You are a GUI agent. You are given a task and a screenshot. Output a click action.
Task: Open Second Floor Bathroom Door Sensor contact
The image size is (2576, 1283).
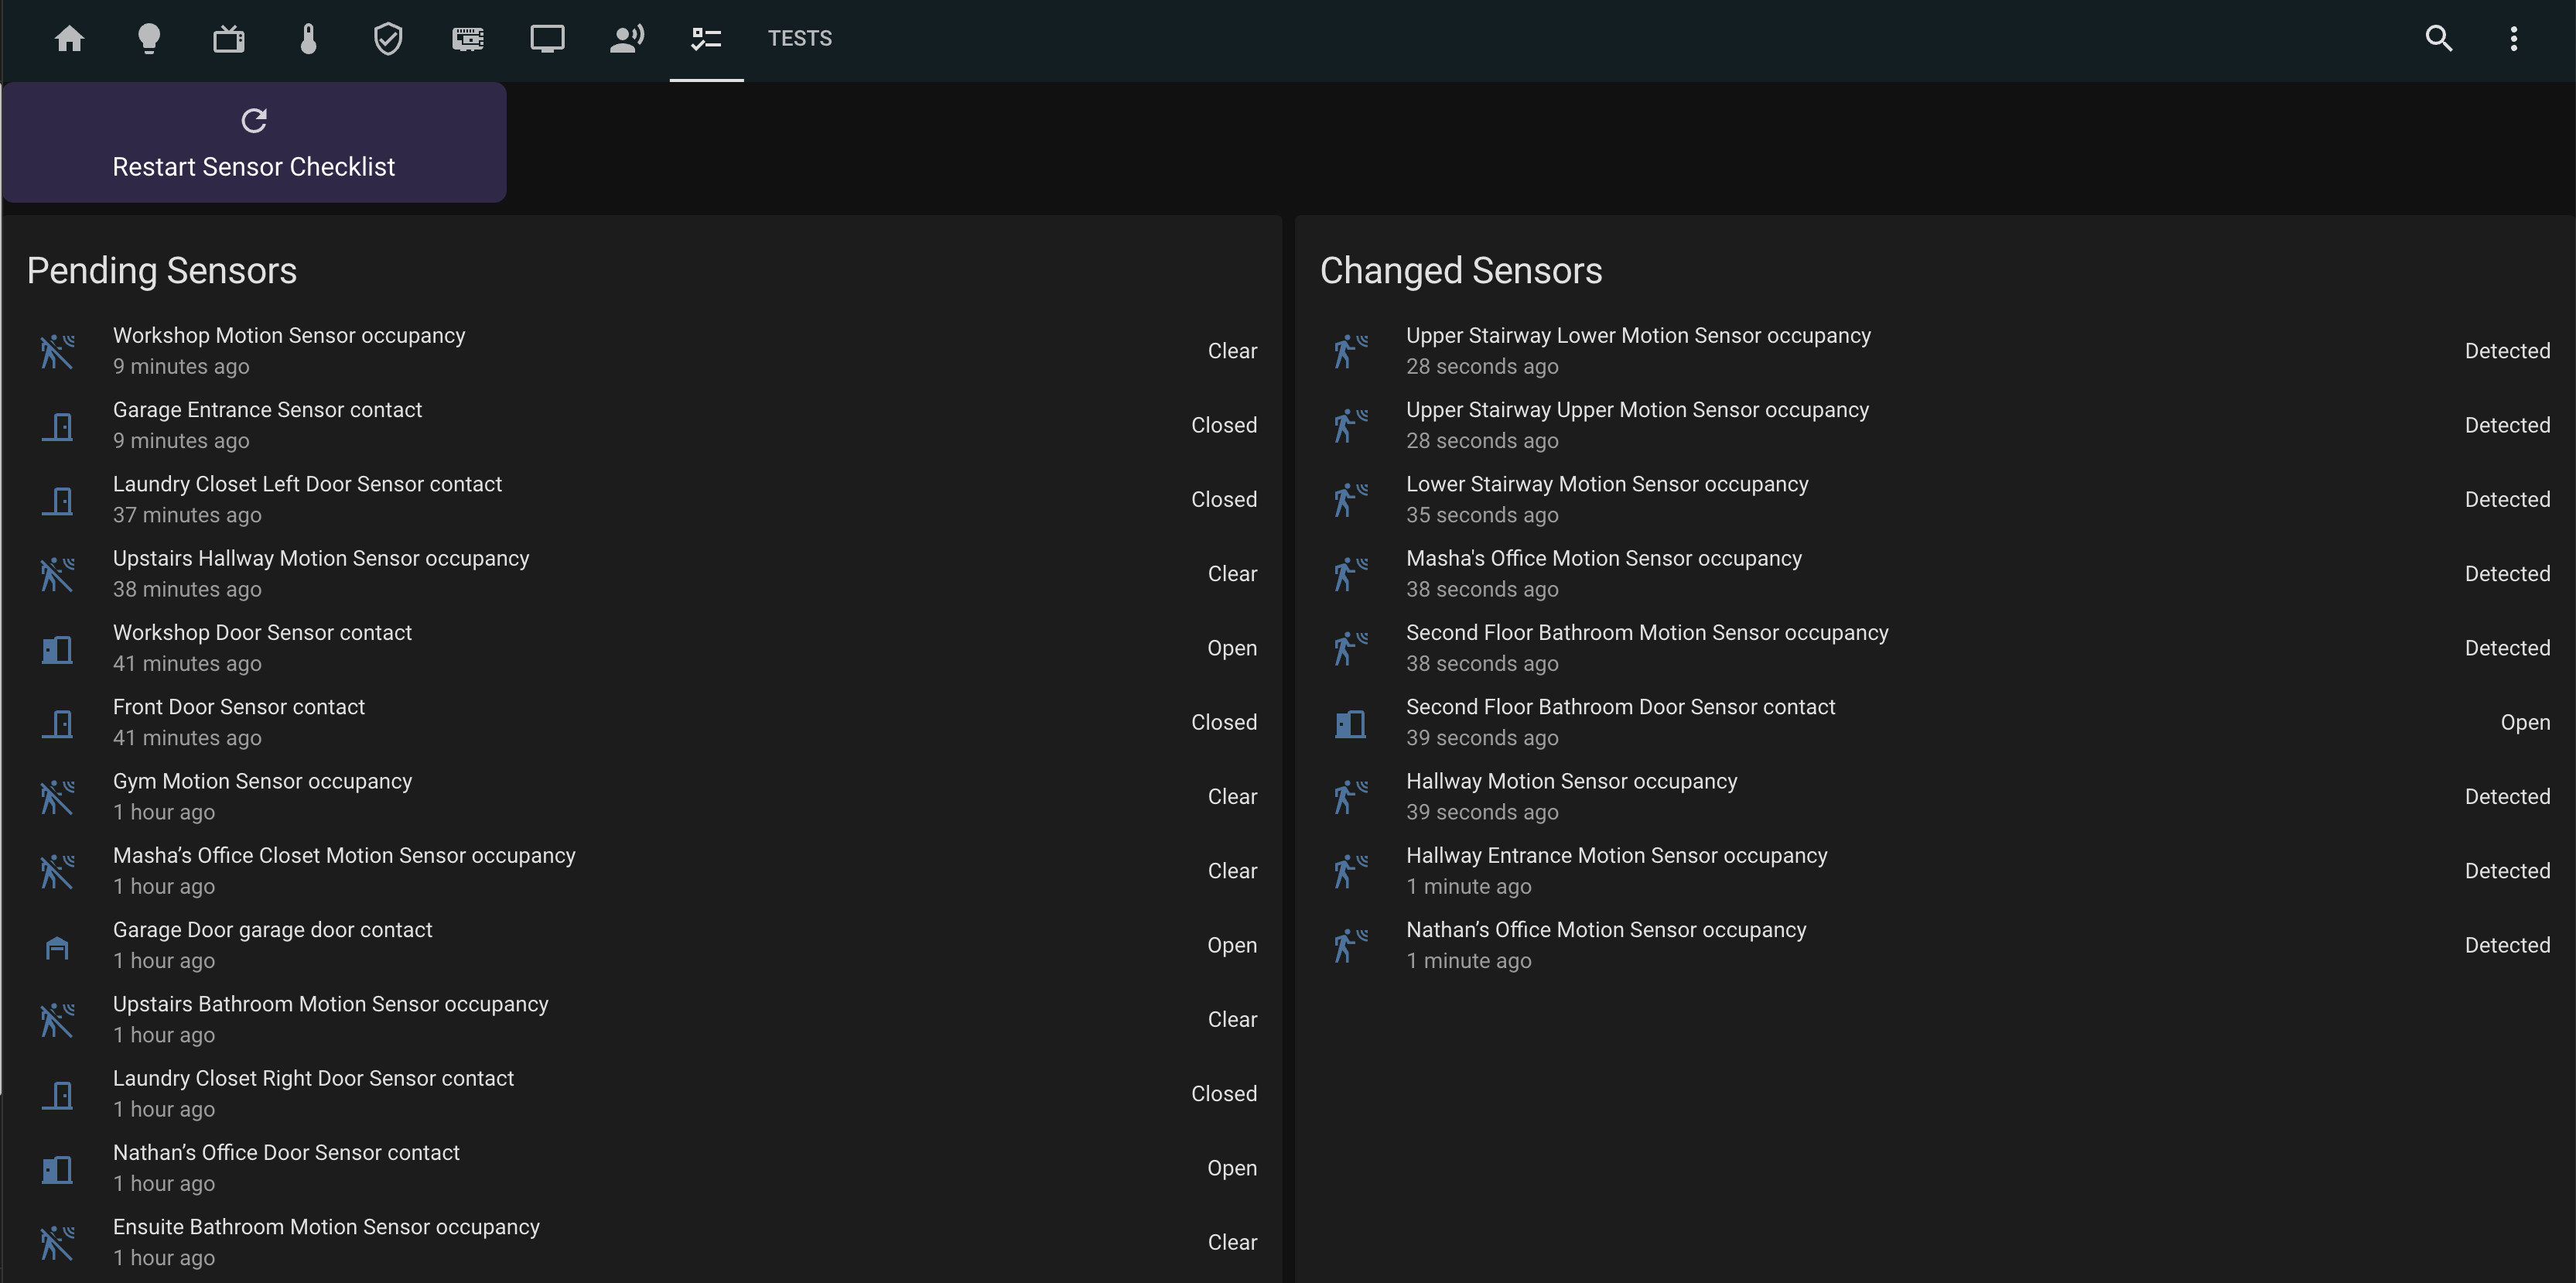pos(1619,708)
